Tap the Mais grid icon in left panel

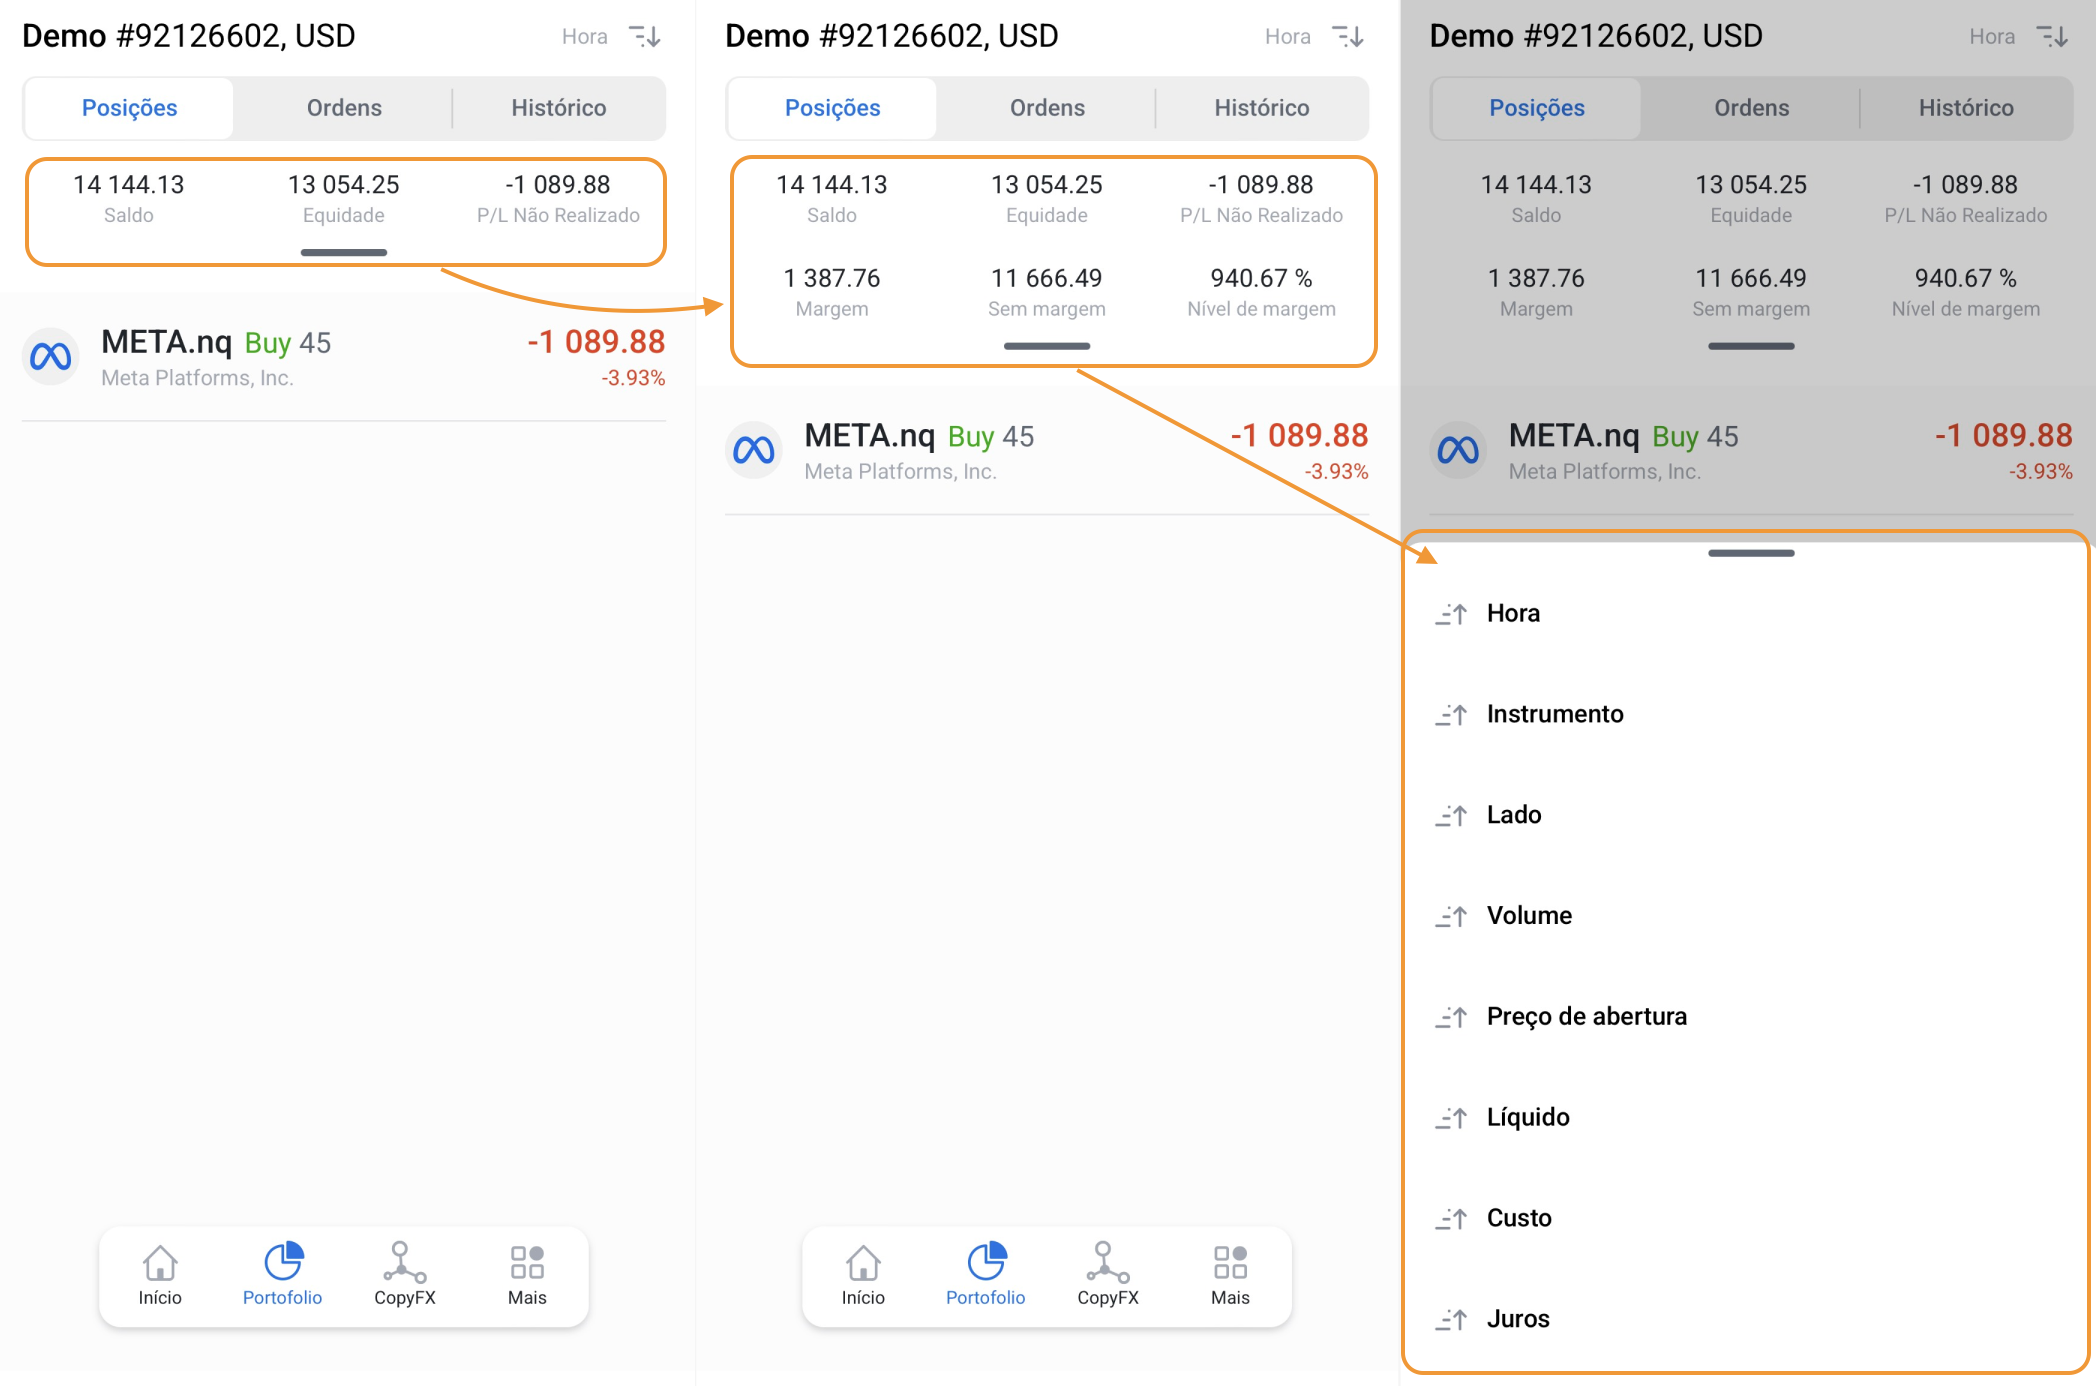click(x=527, y=1263)
